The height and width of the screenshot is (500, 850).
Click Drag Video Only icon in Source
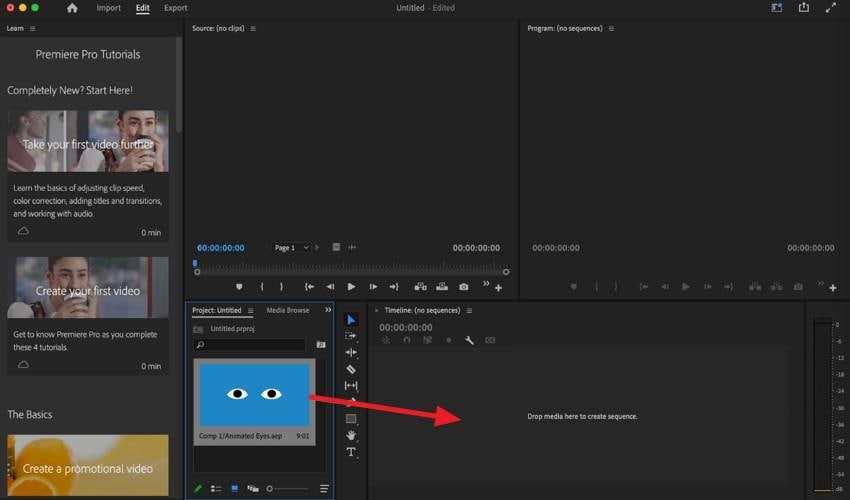336,247
